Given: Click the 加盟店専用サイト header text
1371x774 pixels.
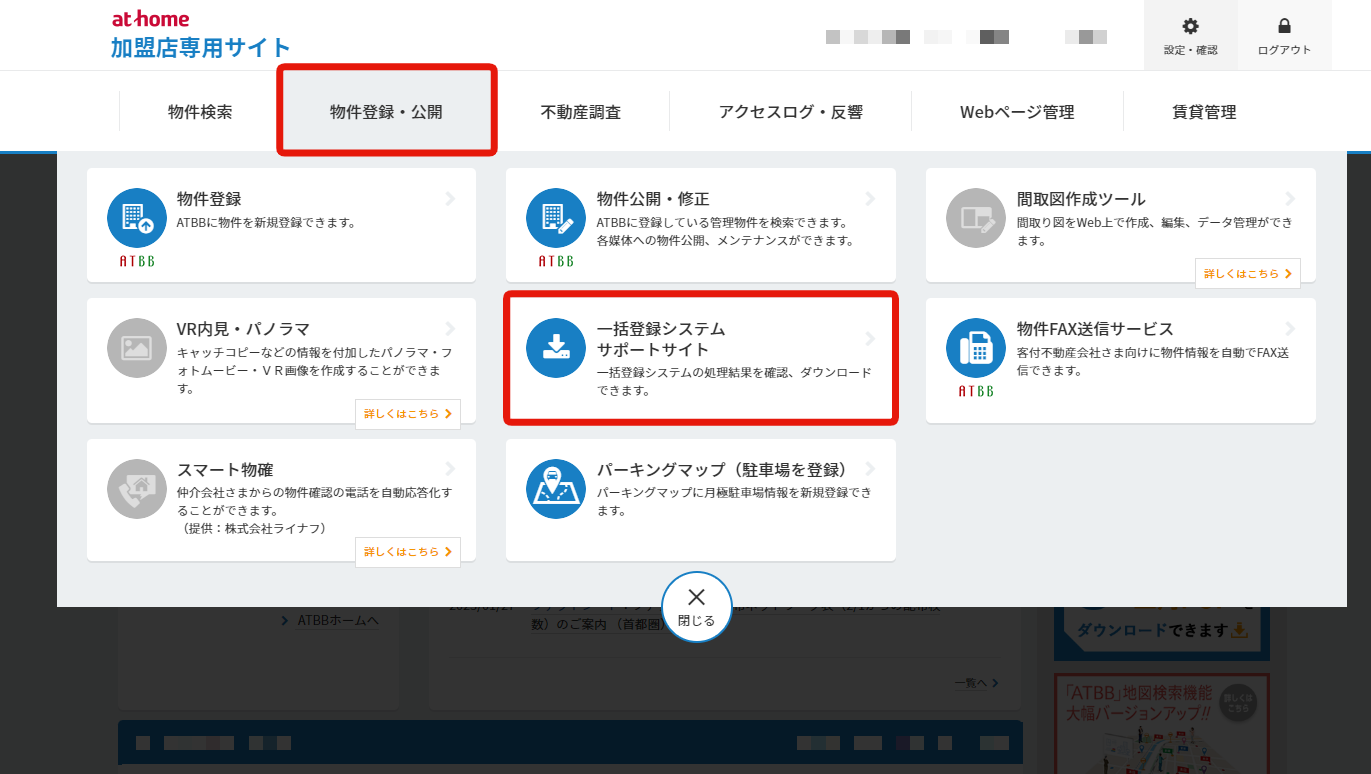Looking at the screenshot, I should 201,47.
